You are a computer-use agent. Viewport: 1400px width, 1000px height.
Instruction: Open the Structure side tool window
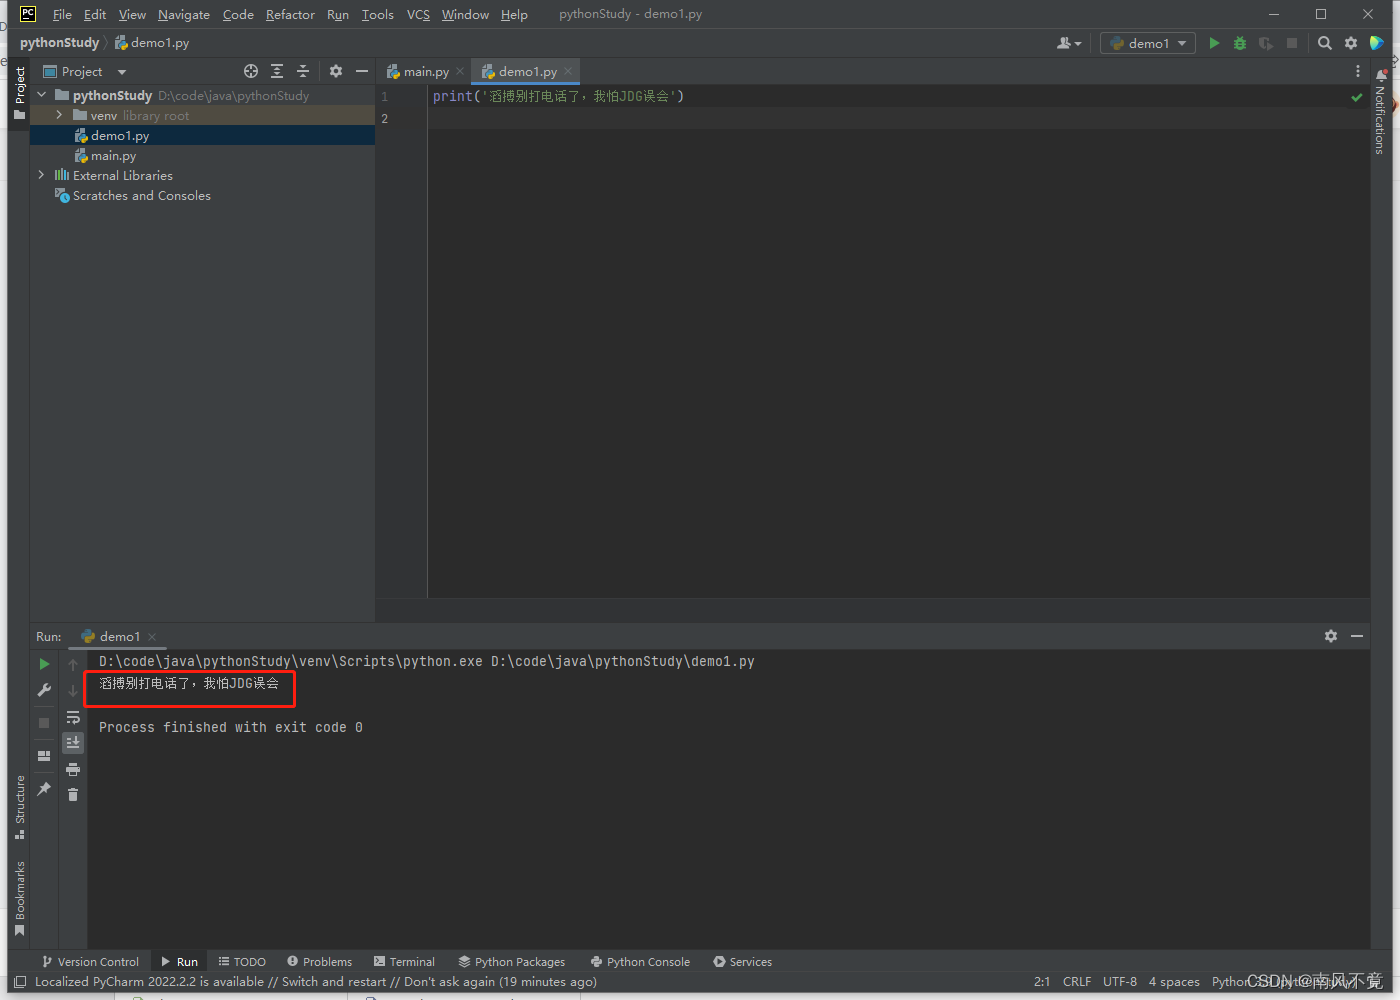point(19,807)
